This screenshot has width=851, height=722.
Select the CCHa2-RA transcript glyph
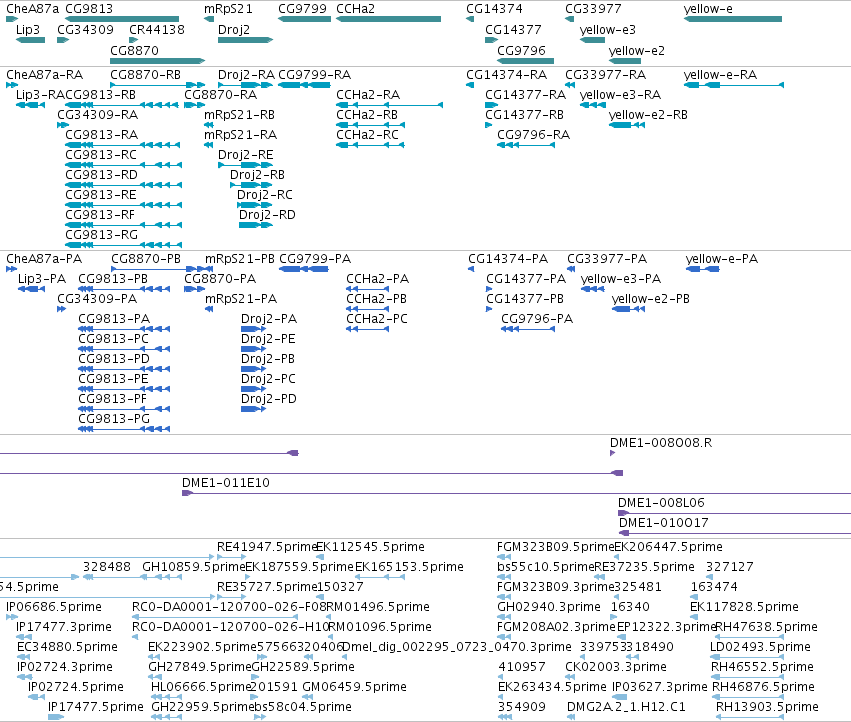pos(389,105)
